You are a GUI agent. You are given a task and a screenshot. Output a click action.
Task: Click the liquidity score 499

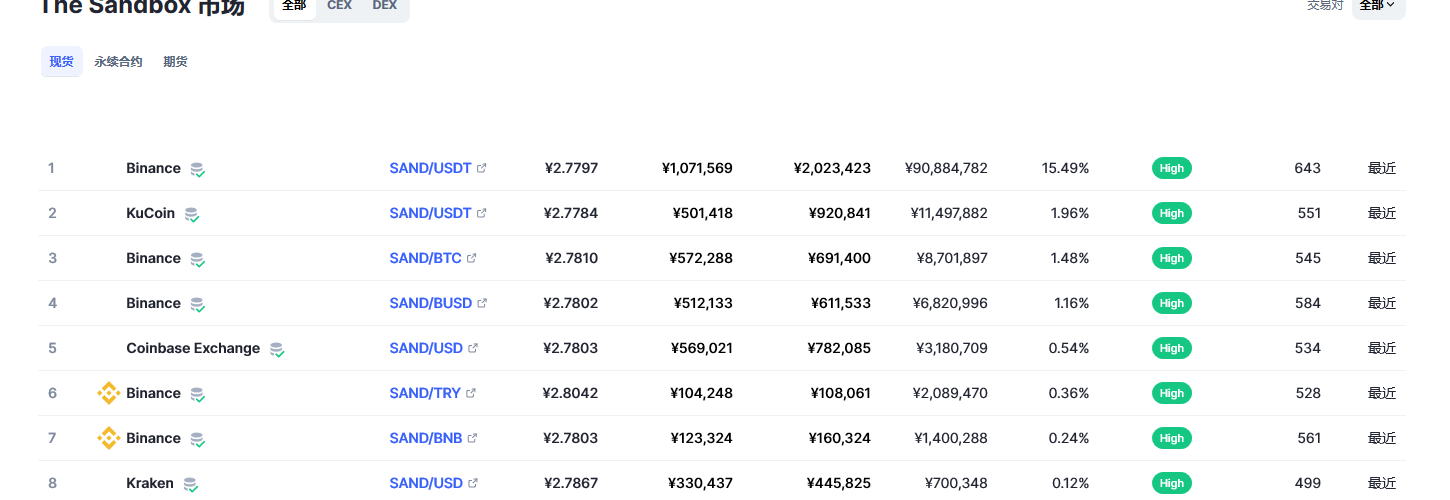click(x=1307, y=483)
